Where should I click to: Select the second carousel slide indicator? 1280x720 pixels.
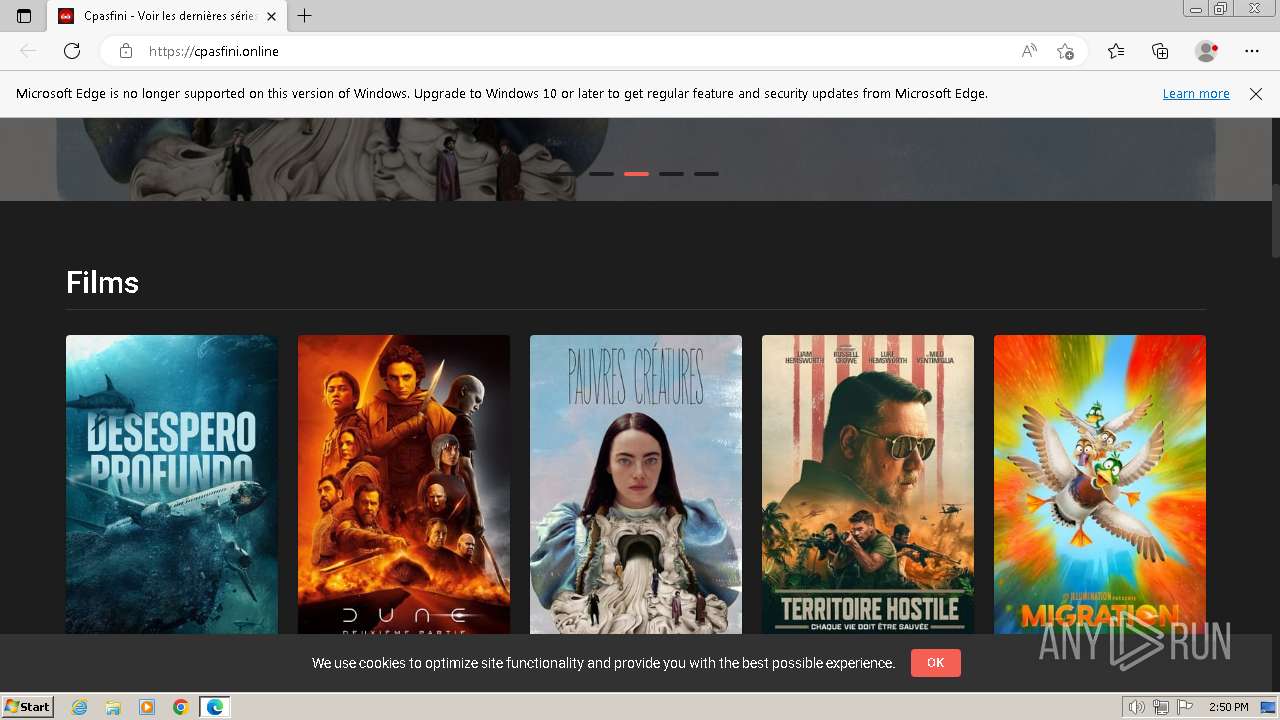pos(601,174)
